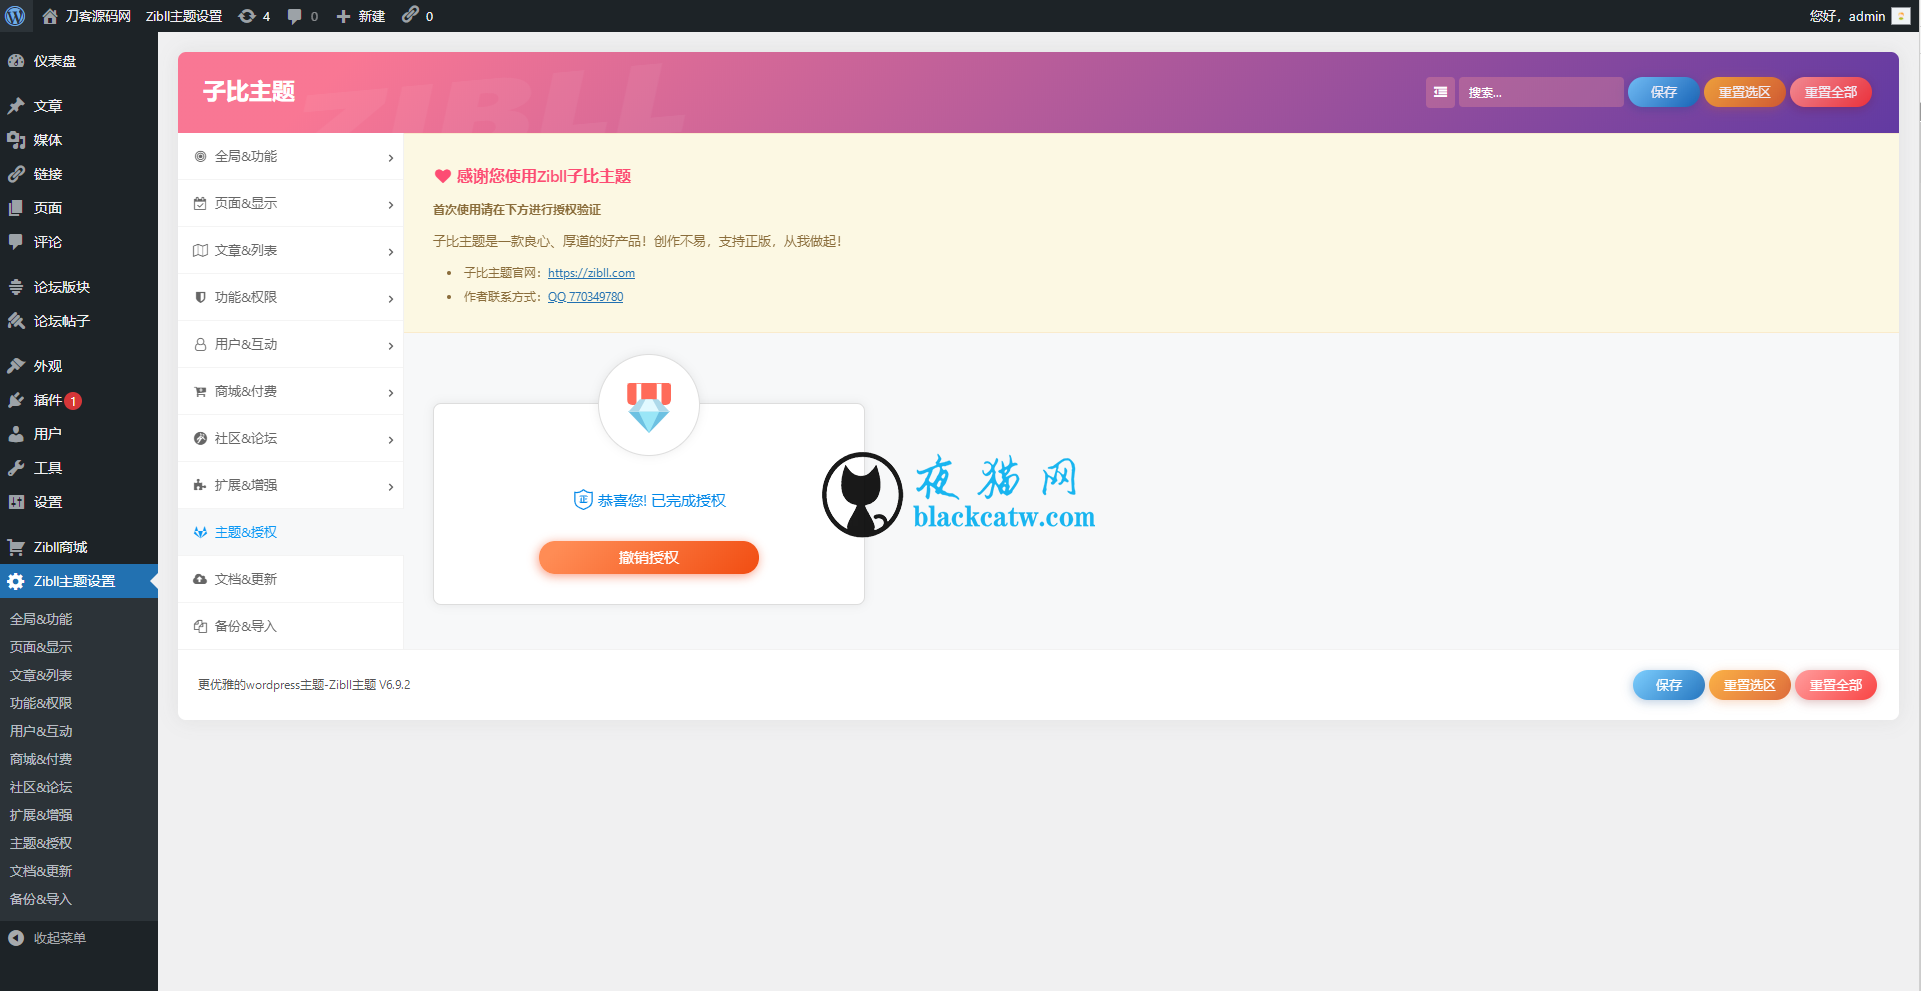Click the 评论 comment icon in sidebar

click(16, 242)
